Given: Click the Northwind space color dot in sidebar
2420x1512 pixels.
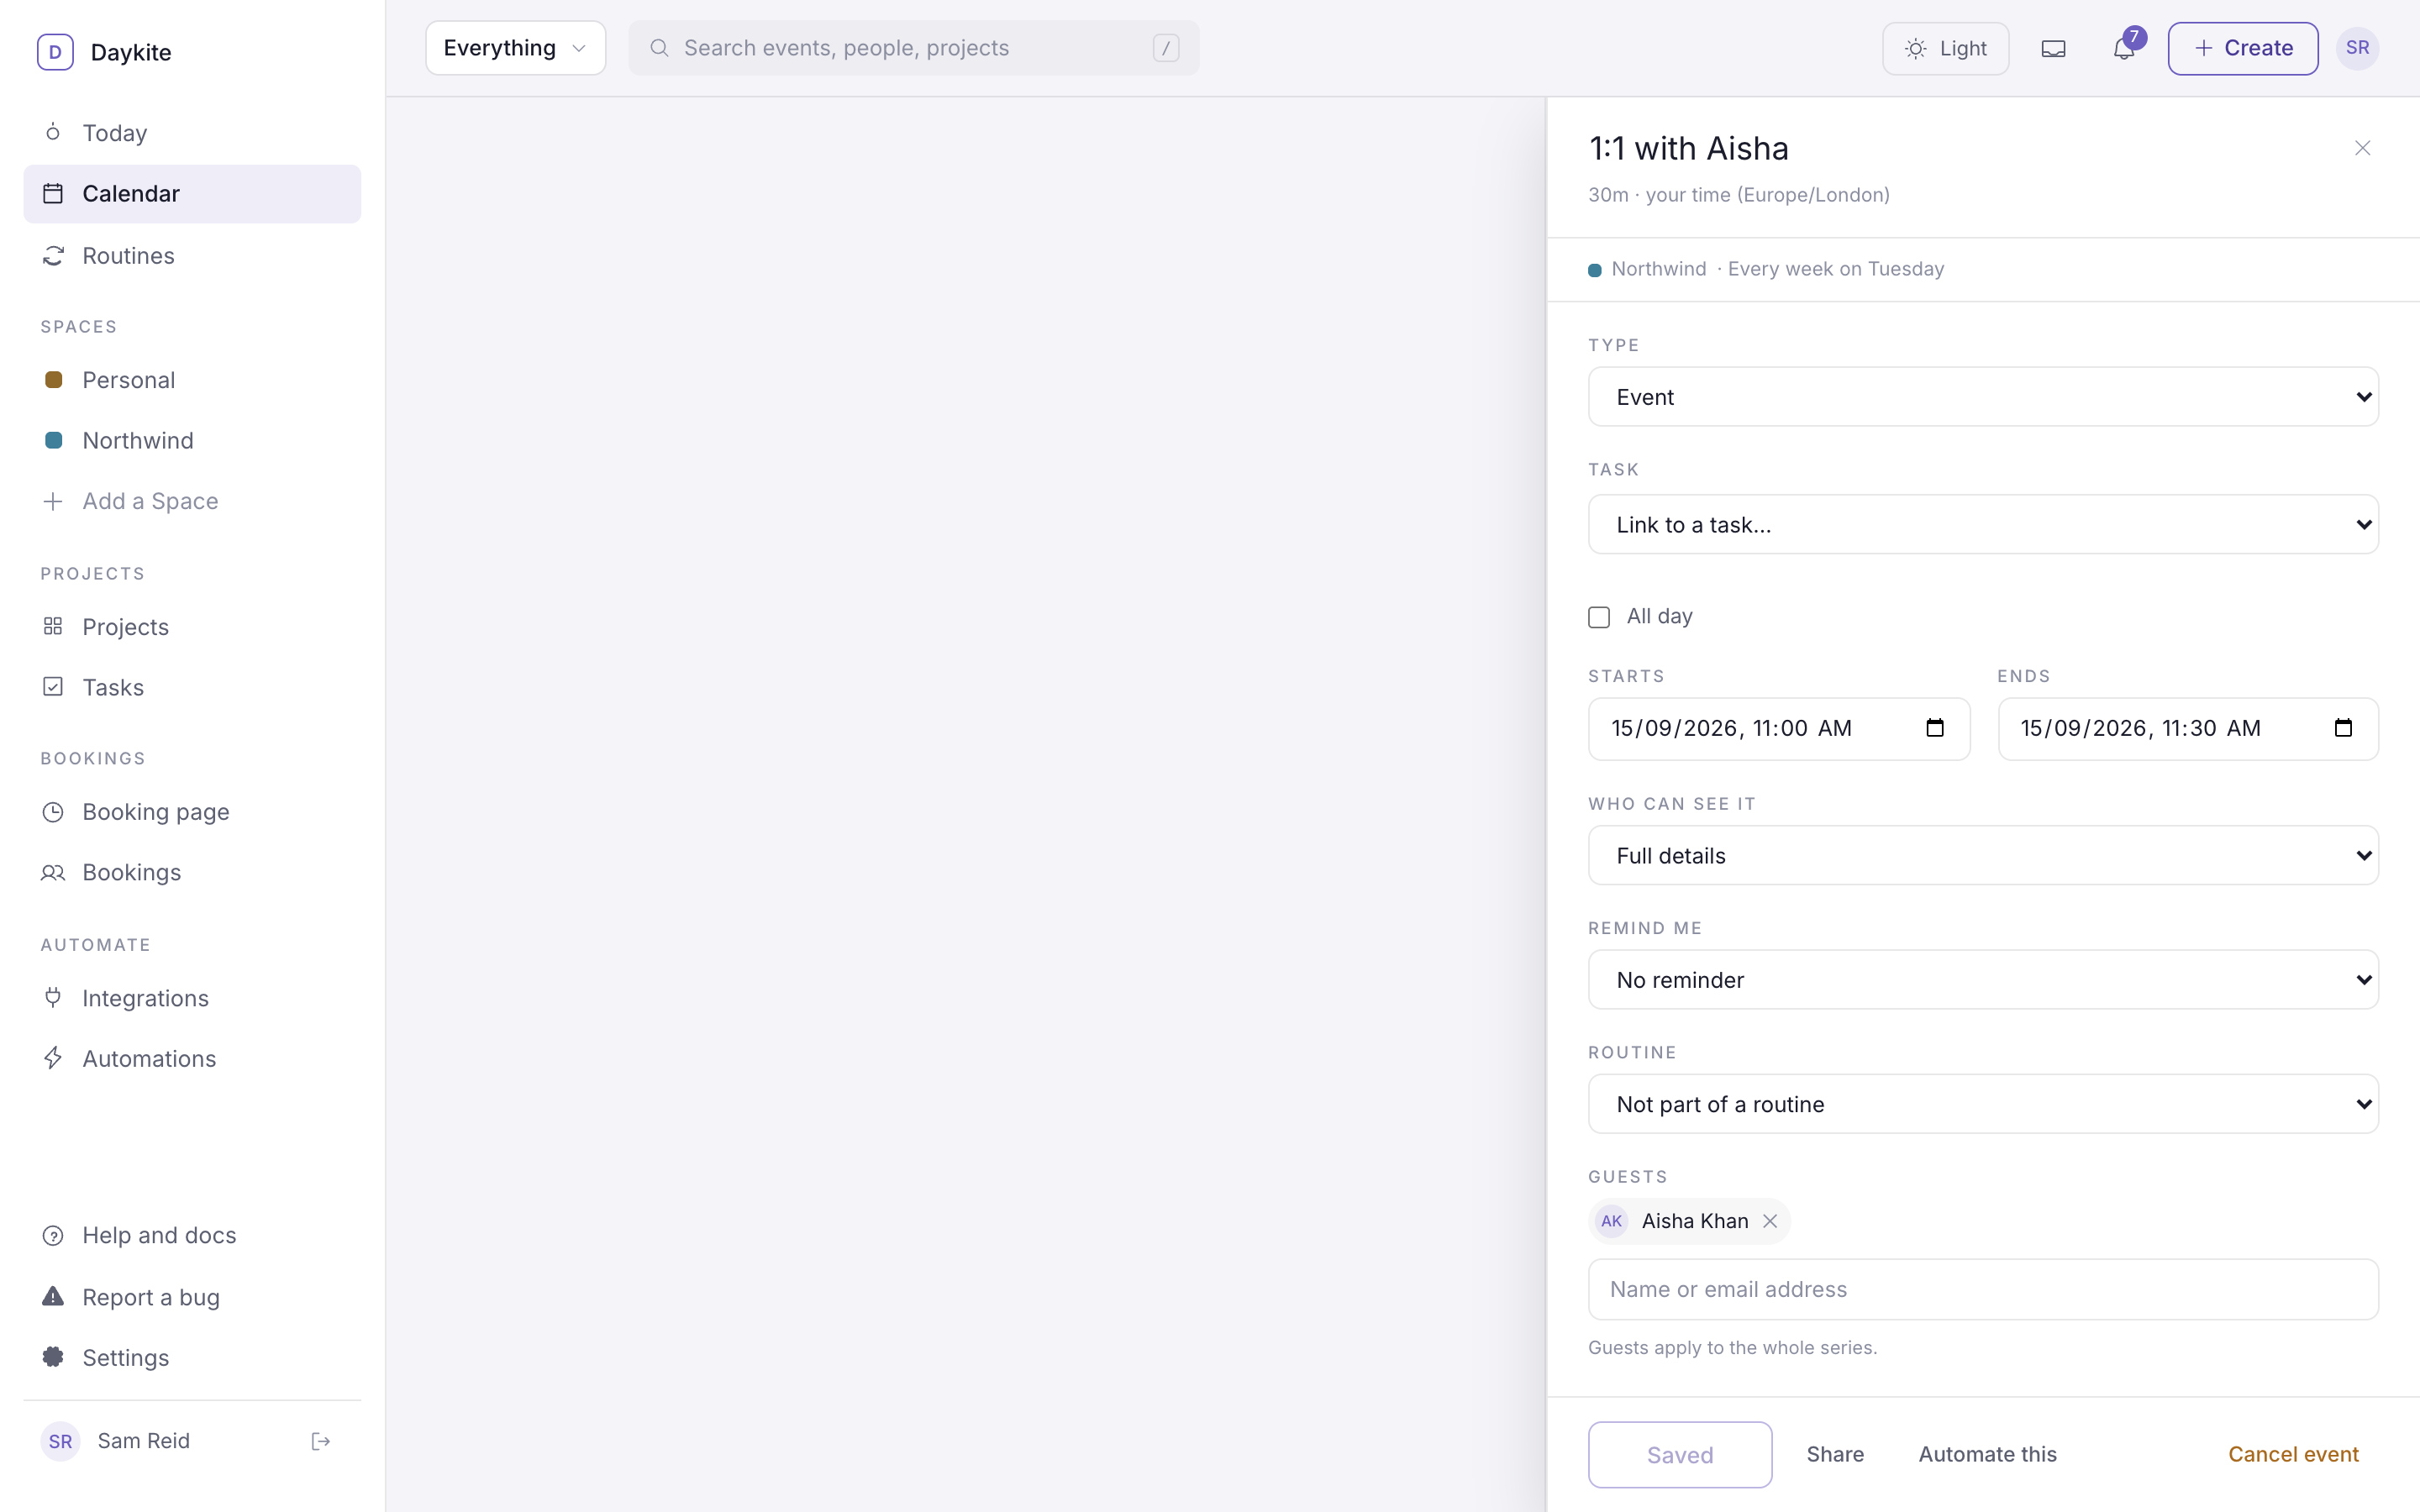Looking at the screenshot, I should click(54, 440).
